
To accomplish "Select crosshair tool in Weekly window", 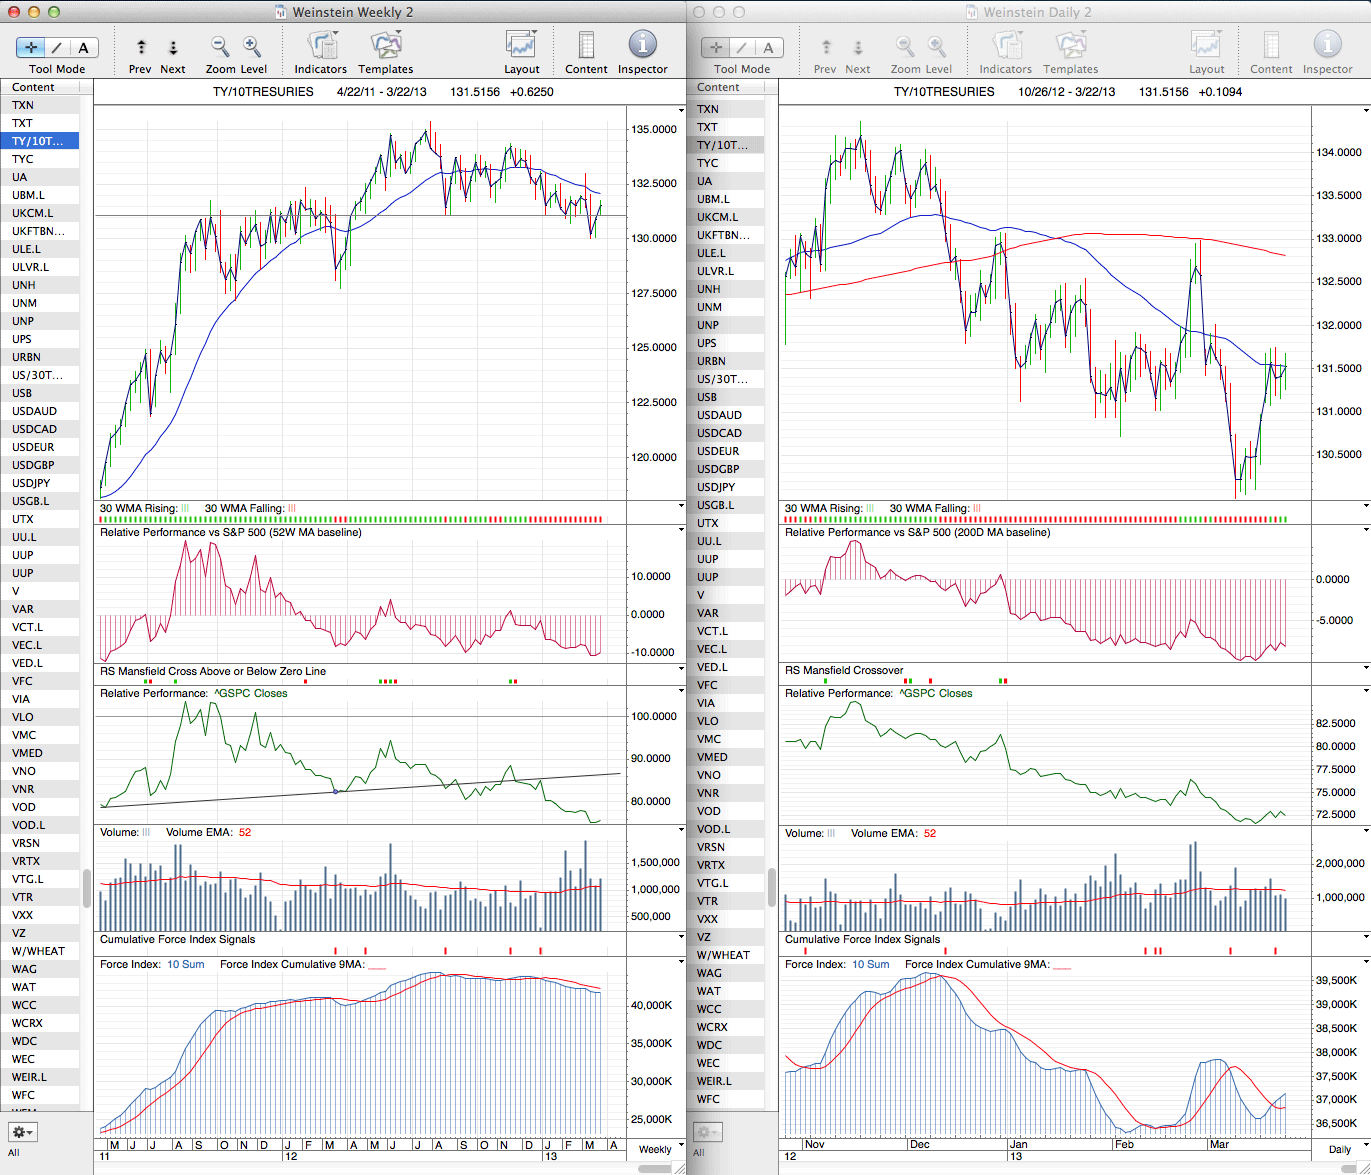I will [31, 47].
